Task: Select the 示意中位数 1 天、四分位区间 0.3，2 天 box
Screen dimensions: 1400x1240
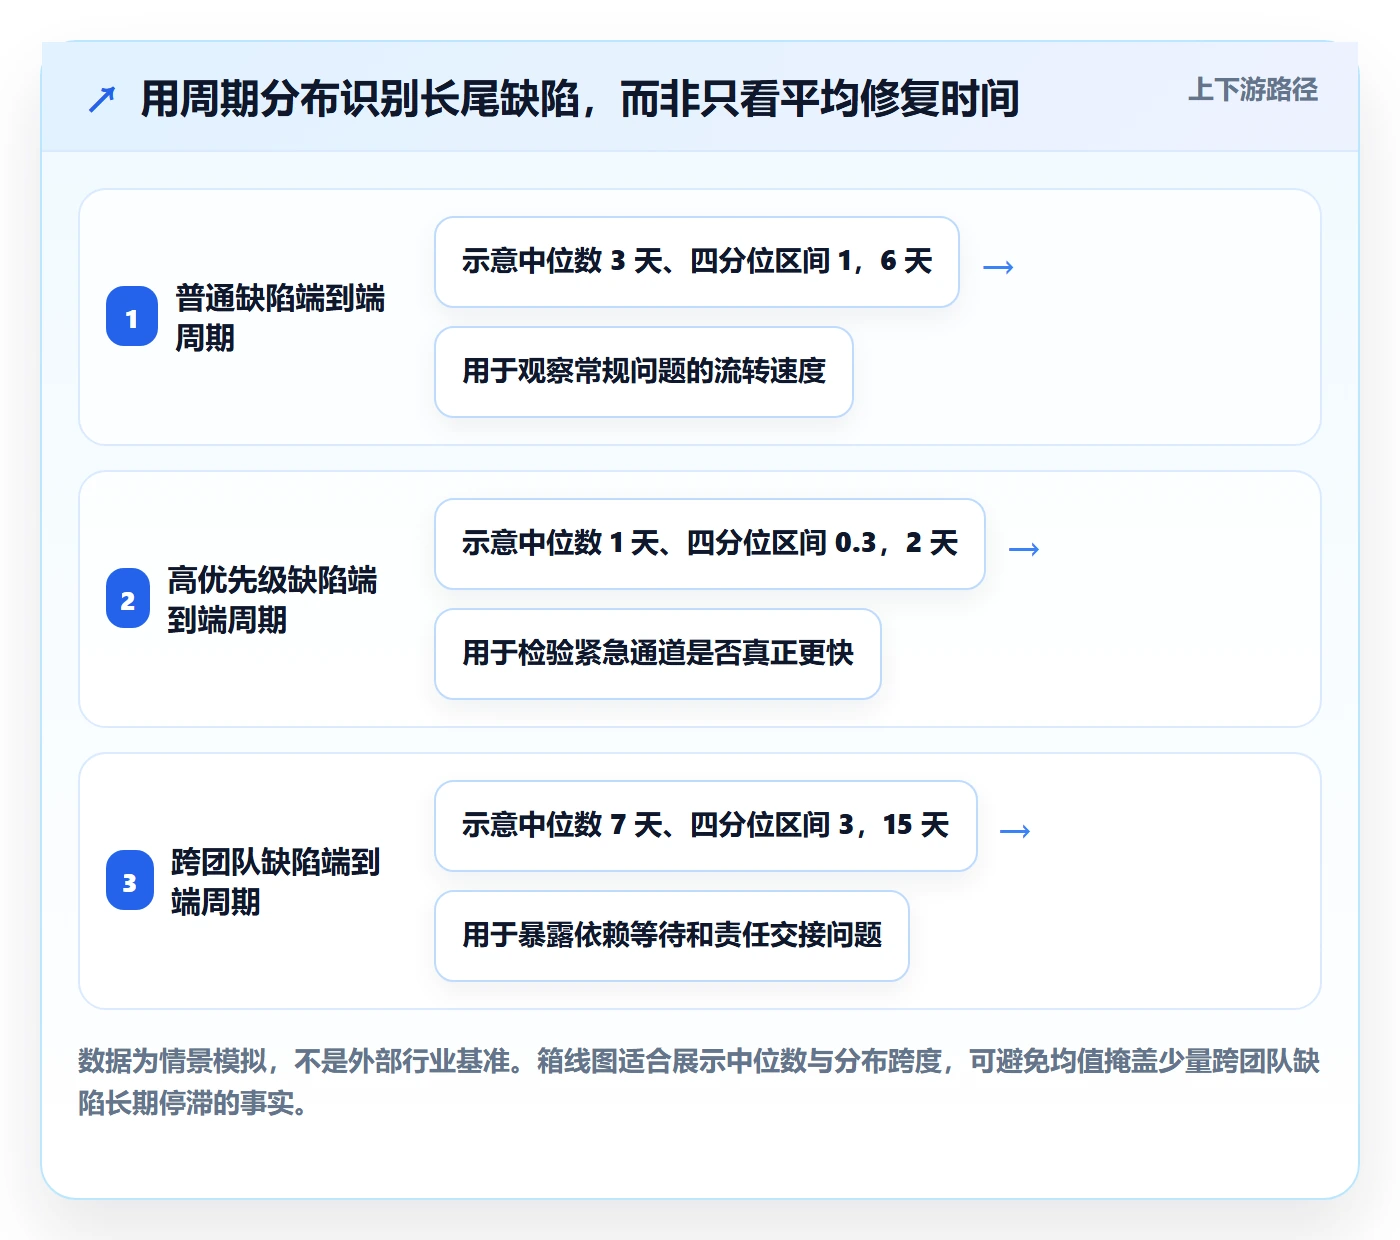Action: coord(710,544)
